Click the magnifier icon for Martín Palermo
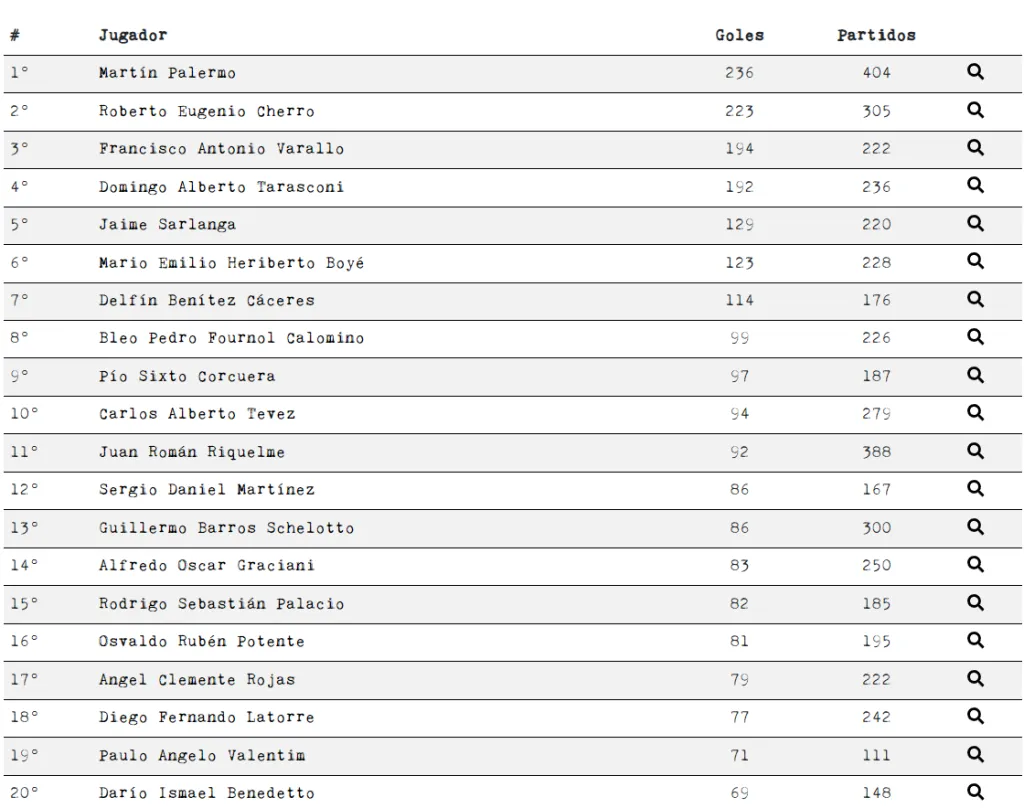 [x=975, y=72]
